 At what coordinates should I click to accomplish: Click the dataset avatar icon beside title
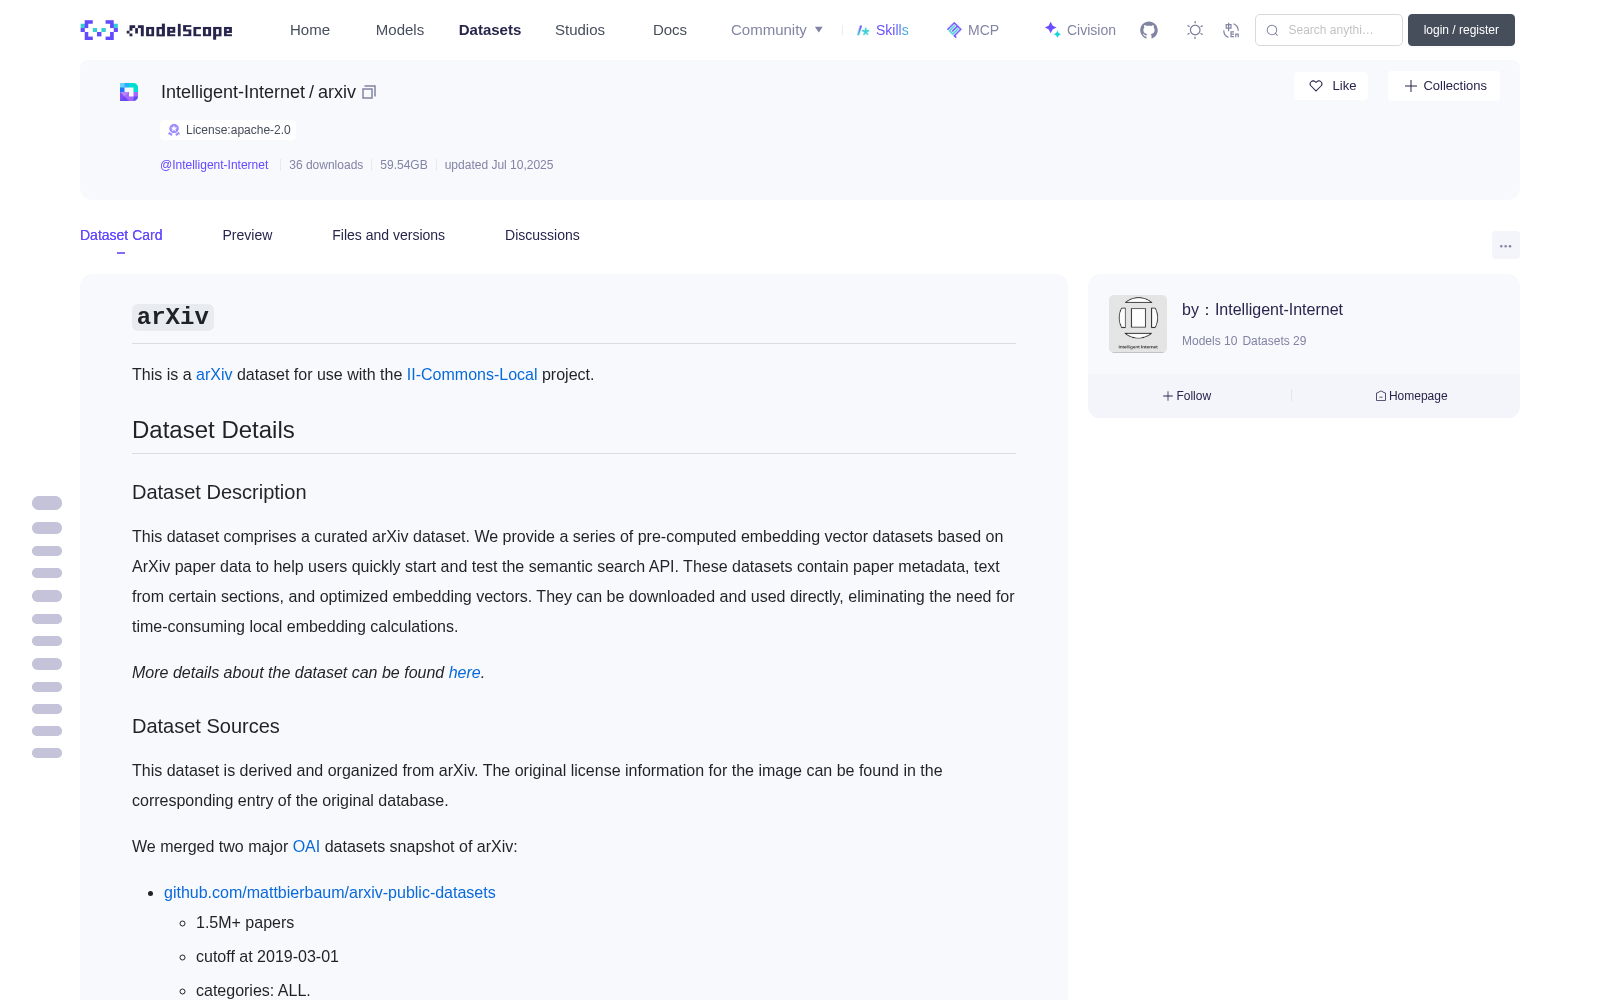pos(129,92)
